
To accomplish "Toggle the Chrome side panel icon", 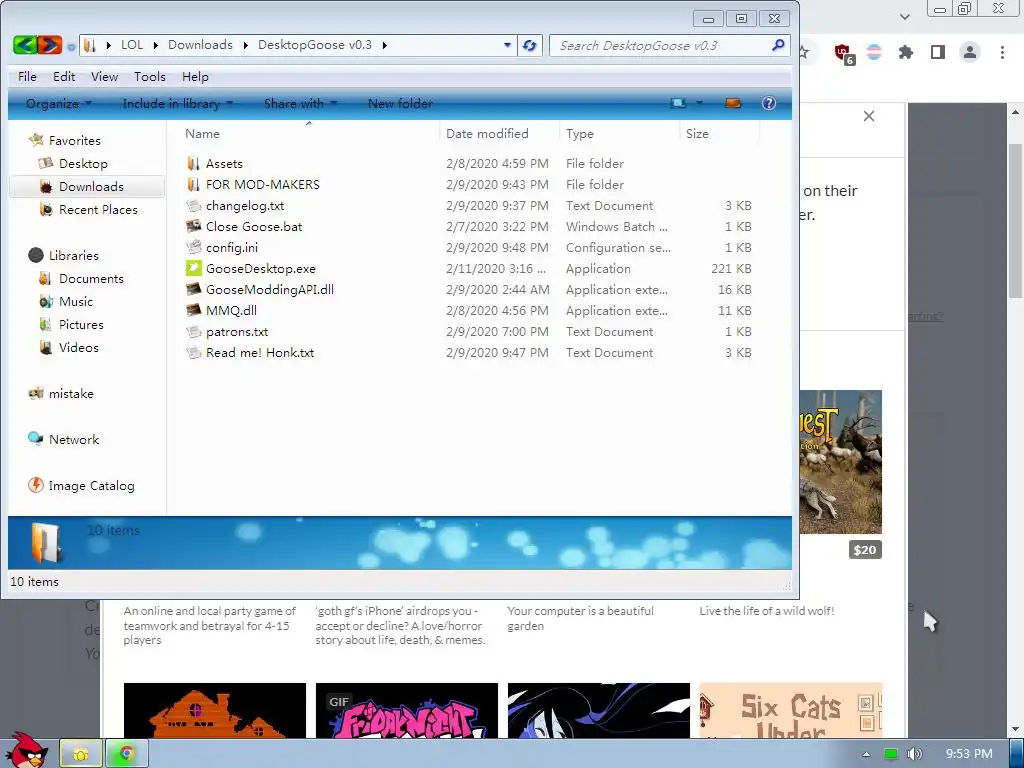I will click(938, 52).
